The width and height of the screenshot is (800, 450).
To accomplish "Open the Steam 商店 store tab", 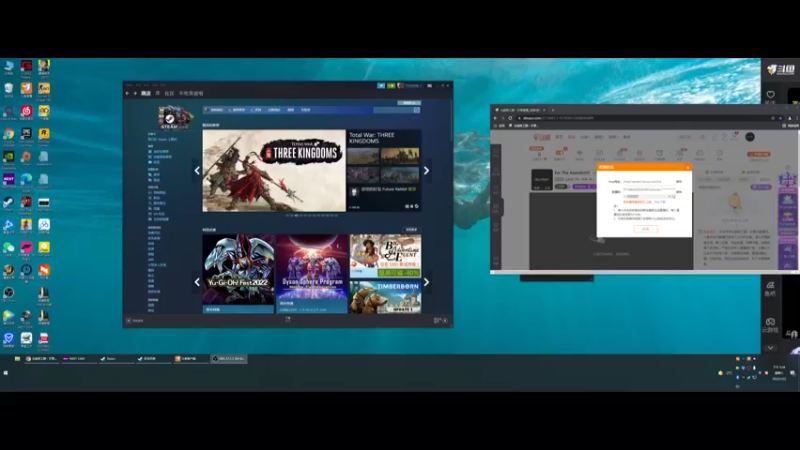I will pos(146,93).
